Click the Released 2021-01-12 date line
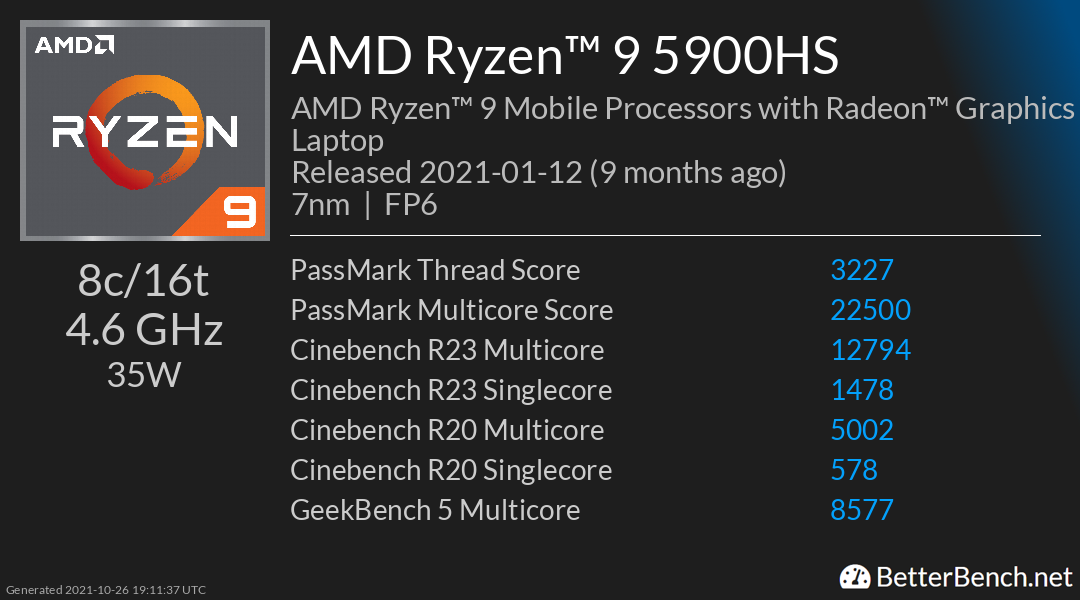Image resolution: width=1080 pixels, height=600 pixels. tap(538, 173)
